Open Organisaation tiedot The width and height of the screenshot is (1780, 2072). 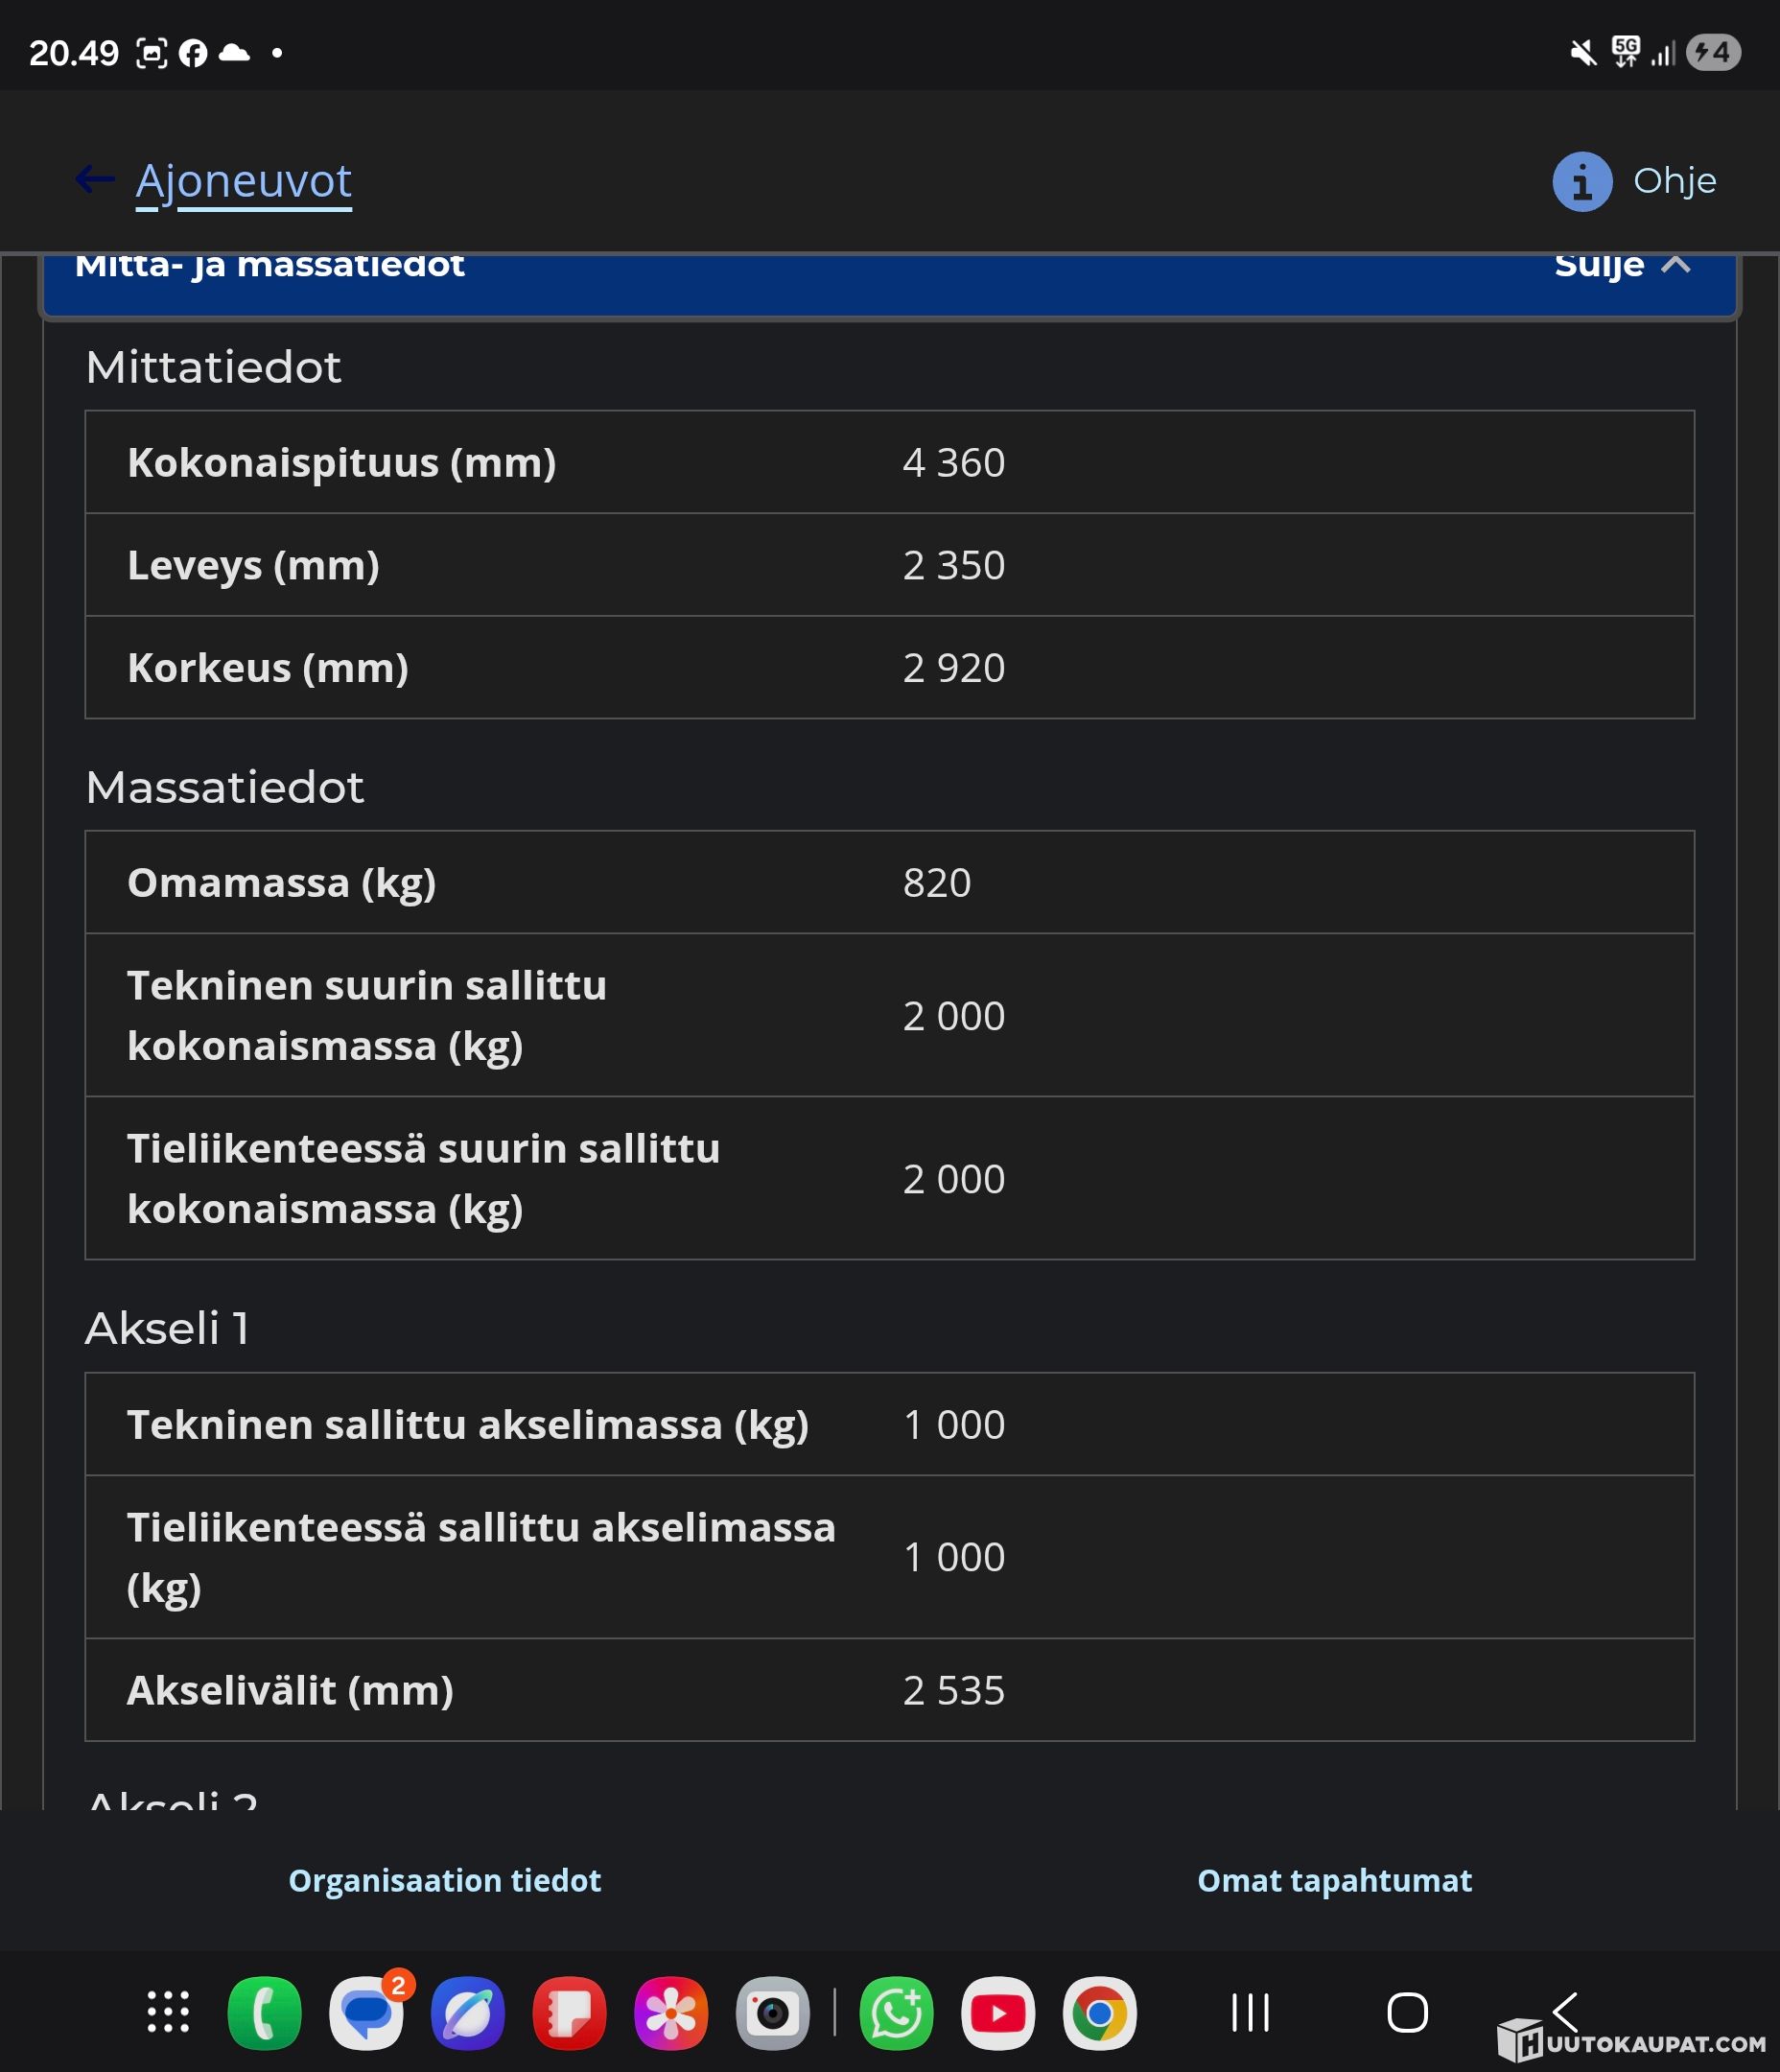tap(445, 1880)
